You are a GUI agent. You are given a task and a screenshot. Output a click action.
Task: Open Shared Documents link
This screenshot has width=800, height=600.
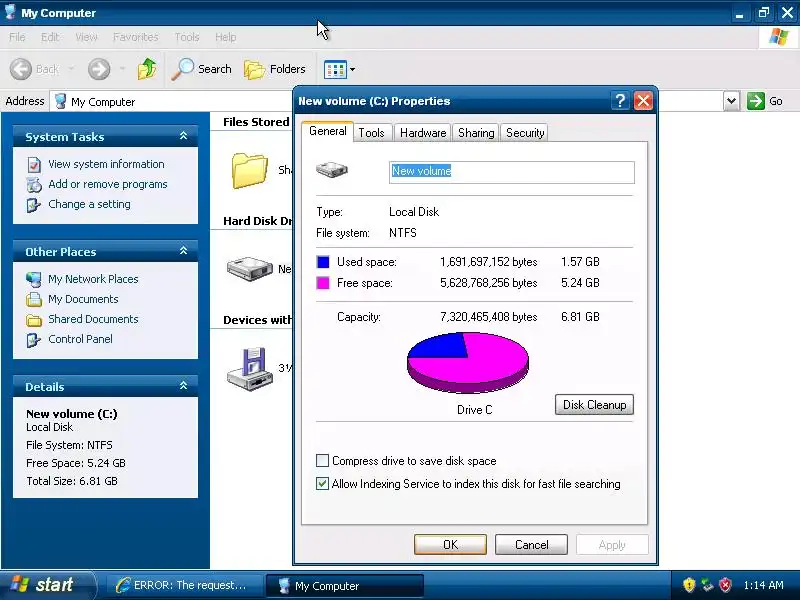point(93,319)
